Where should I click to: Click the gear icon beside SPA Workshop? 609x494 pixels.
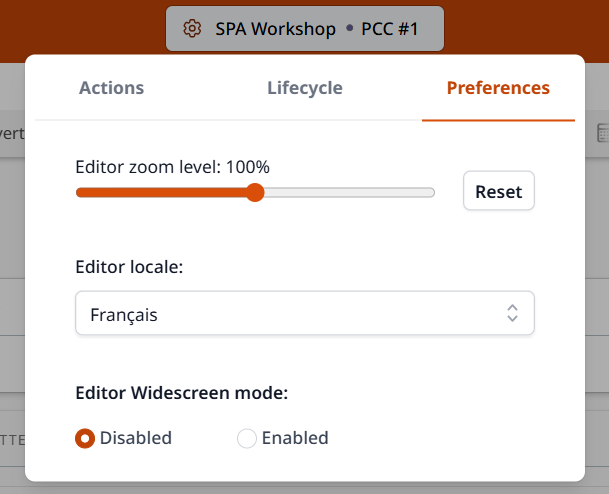click(192, 29)
